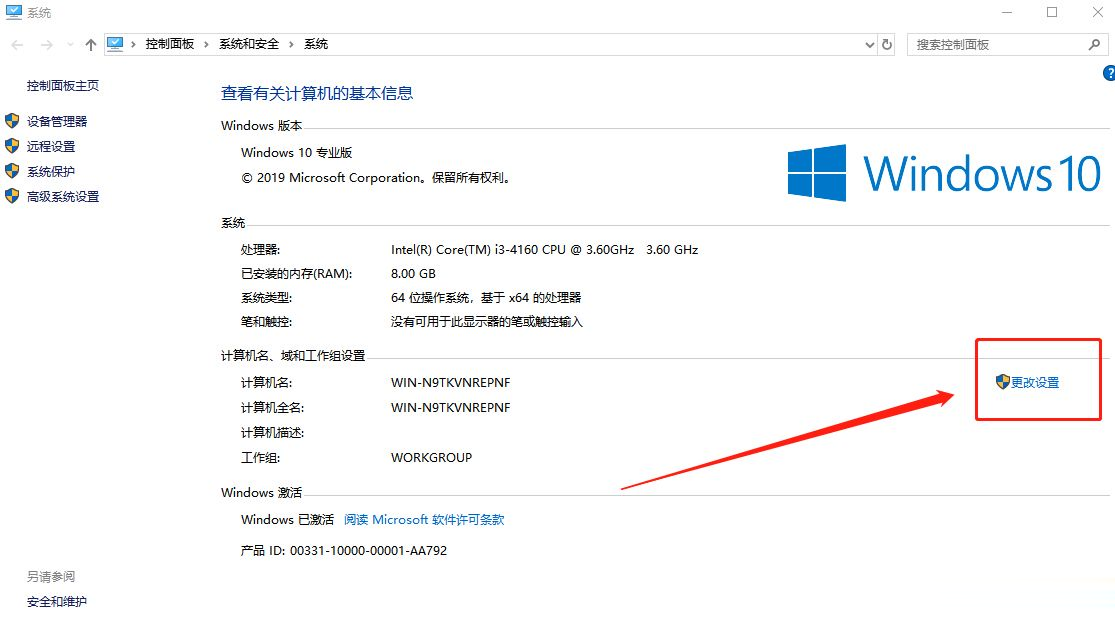Click the computer icon in address bar

coord(115,44)
